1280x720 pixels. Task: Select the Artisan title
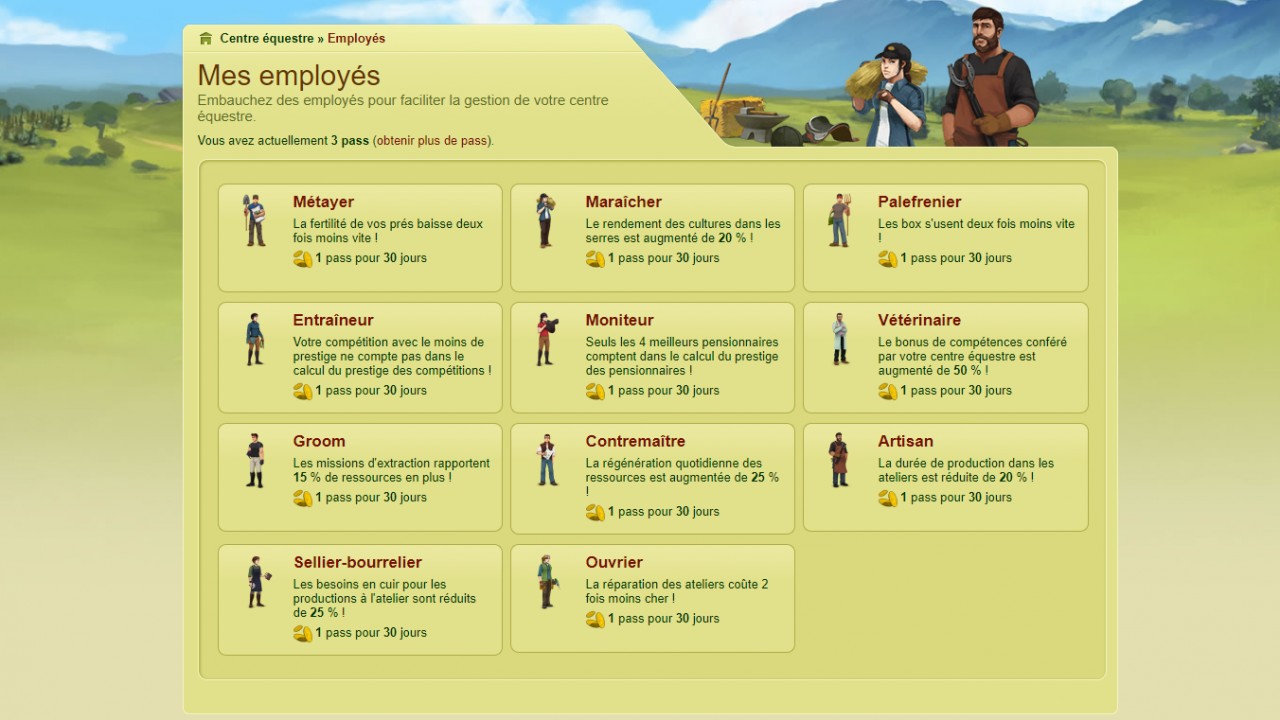[905, 441]
